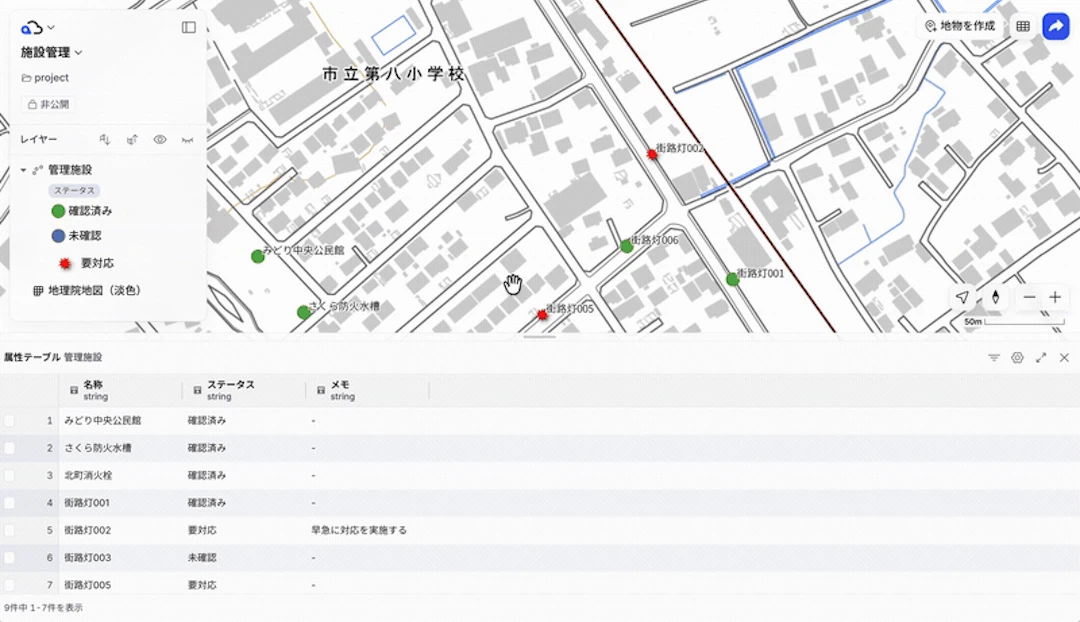Click the ステータス column header
The width and height of the screenshot is (1080, 622).
point(244,390)
